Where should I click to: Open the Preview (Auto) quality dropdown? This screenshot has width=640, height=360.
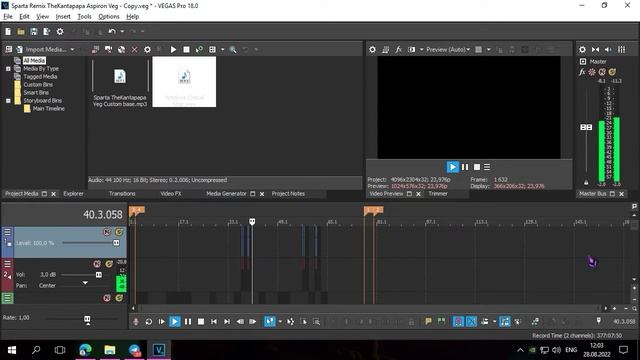448,49
